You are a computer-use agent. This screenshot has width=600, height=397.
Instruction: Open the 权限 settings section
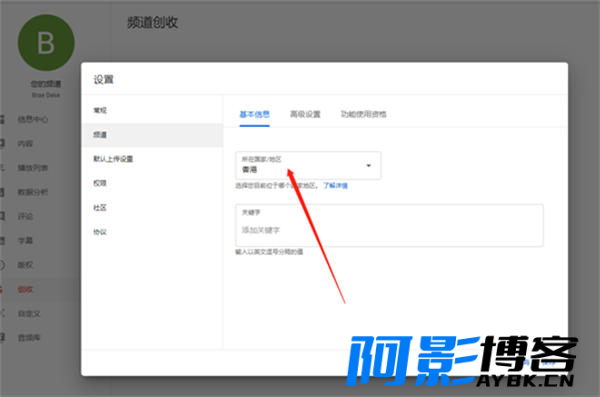pos(100,183)
